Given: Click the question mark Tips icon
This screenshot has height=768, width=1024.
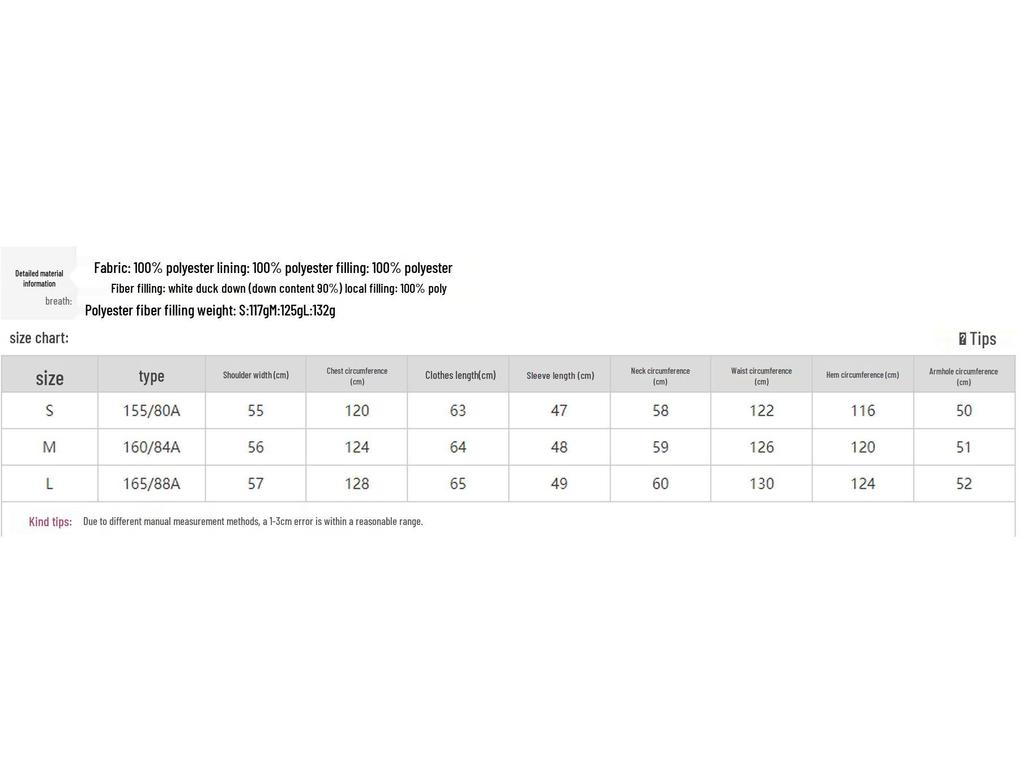Looking at the screenshot, I should [962, 339].
